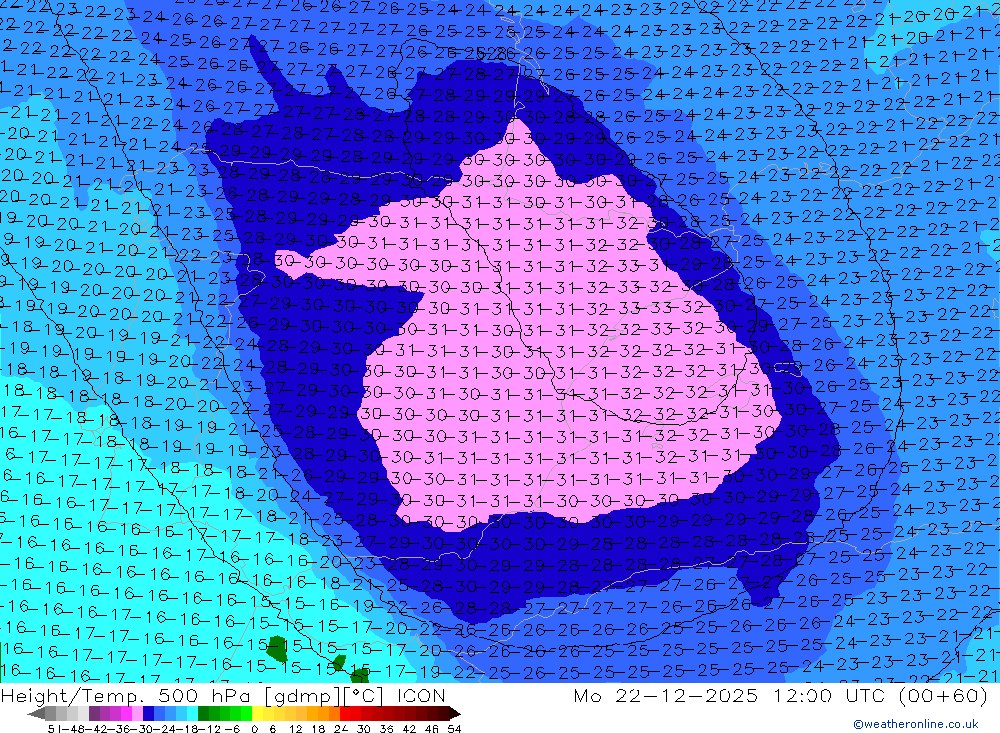
Task: Open the weatheronline.co.uk copyright link
Action: (x=916, y=724)
